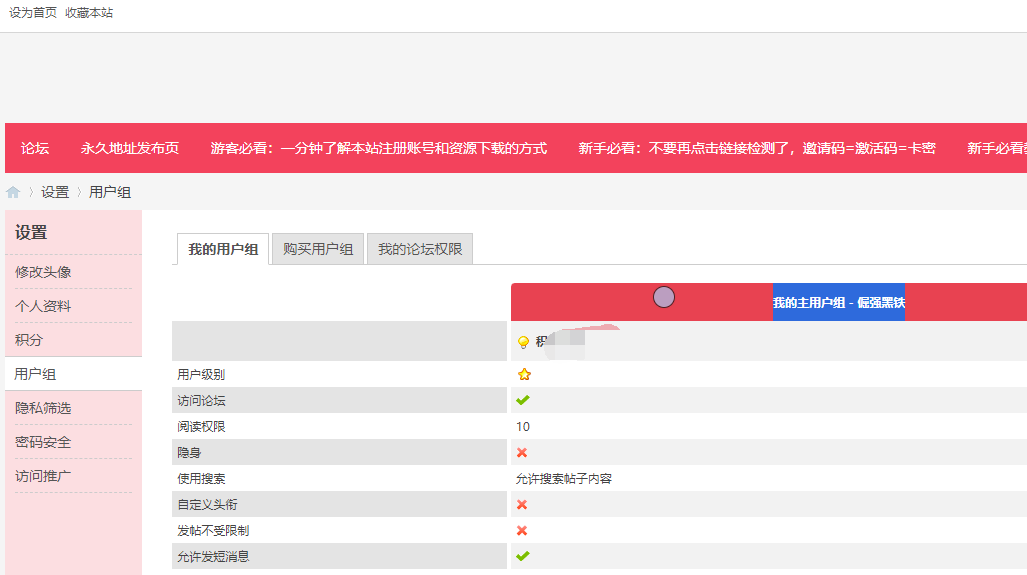Click the 收藏本站 link at the top

coord(89,12)
